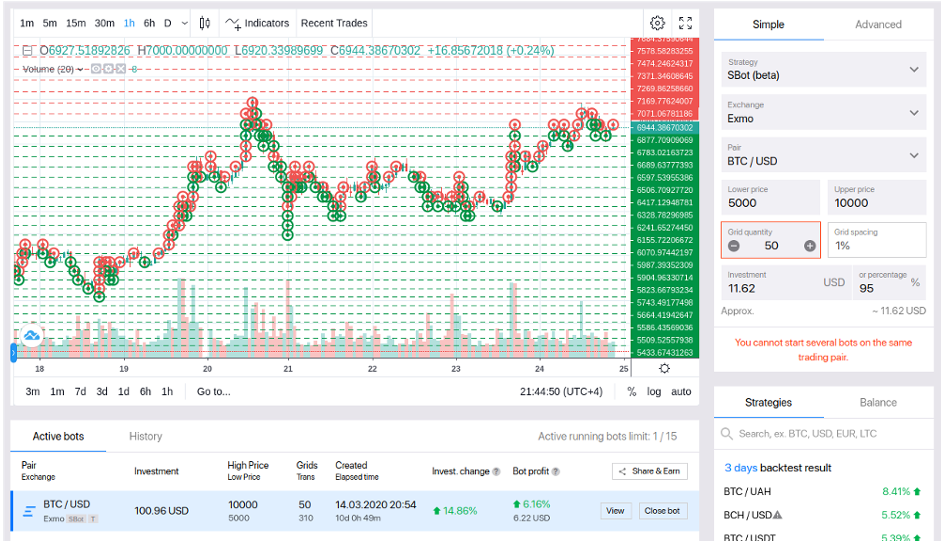Viewport: 941px width, 541px height.
Task: Click the current price label 6944.38670302
Action: 665,127
